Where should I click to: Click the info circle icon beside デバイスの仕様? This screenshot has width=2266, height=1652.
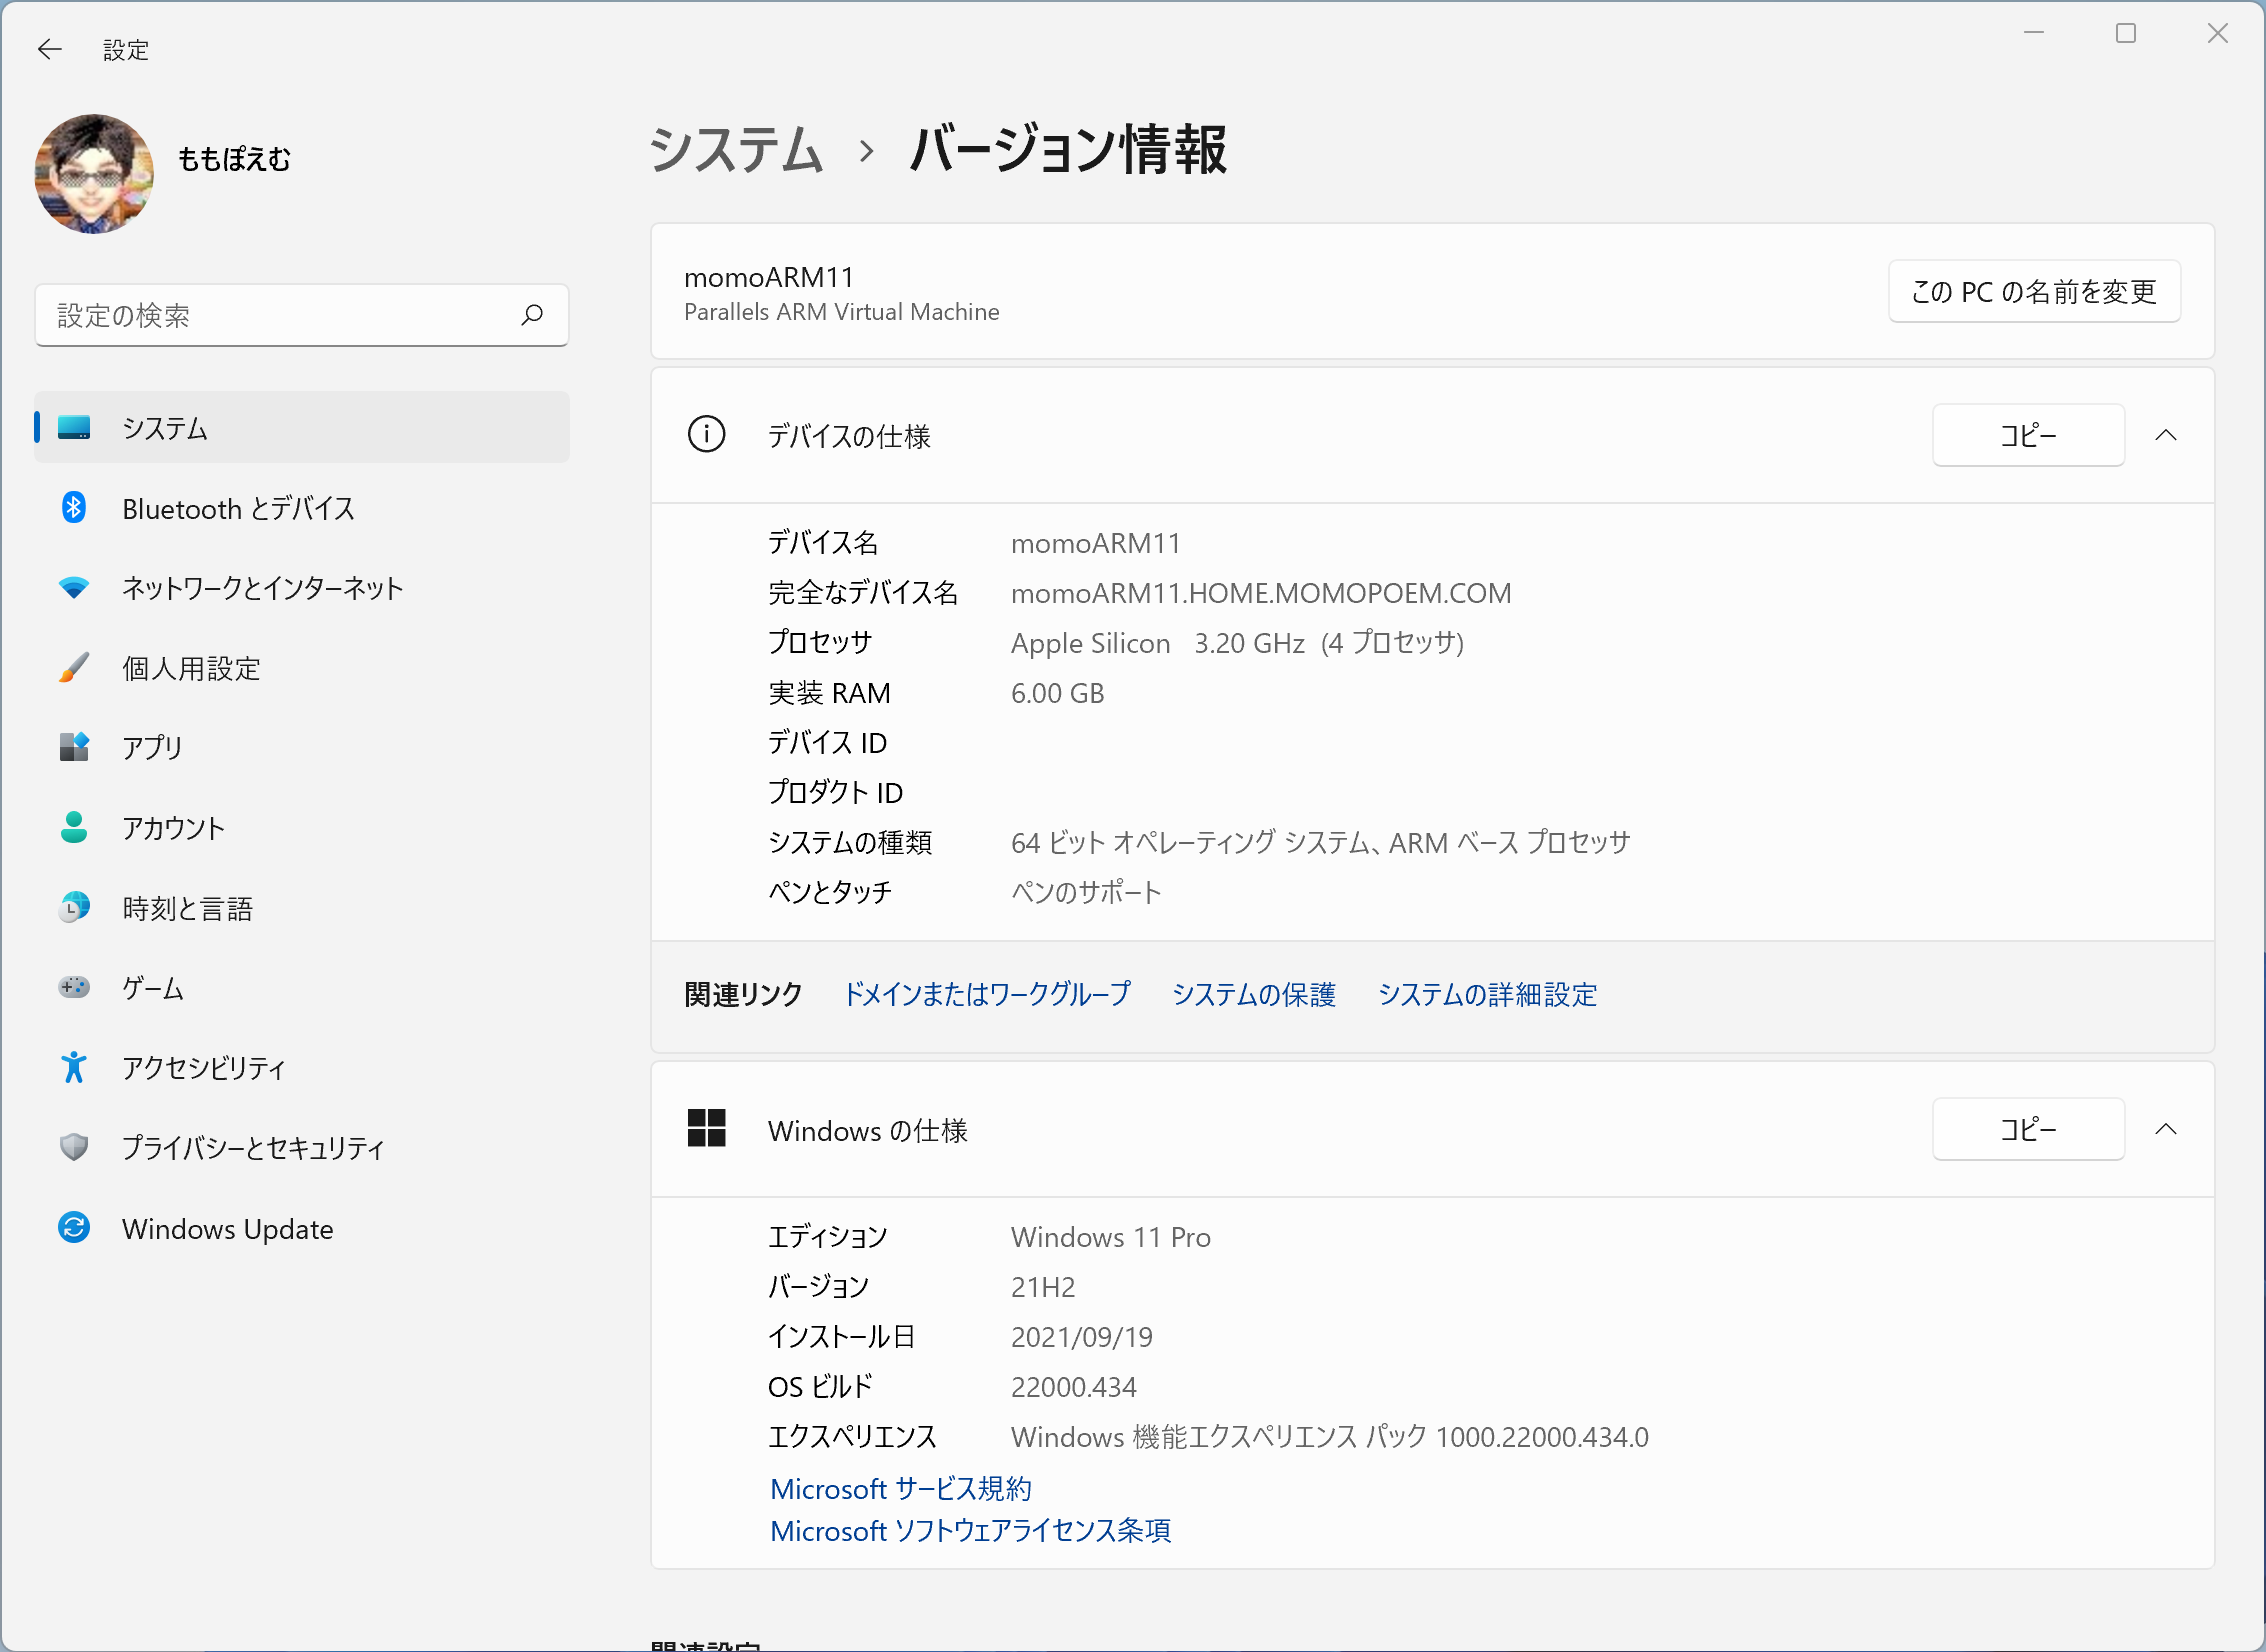[707, 434]
